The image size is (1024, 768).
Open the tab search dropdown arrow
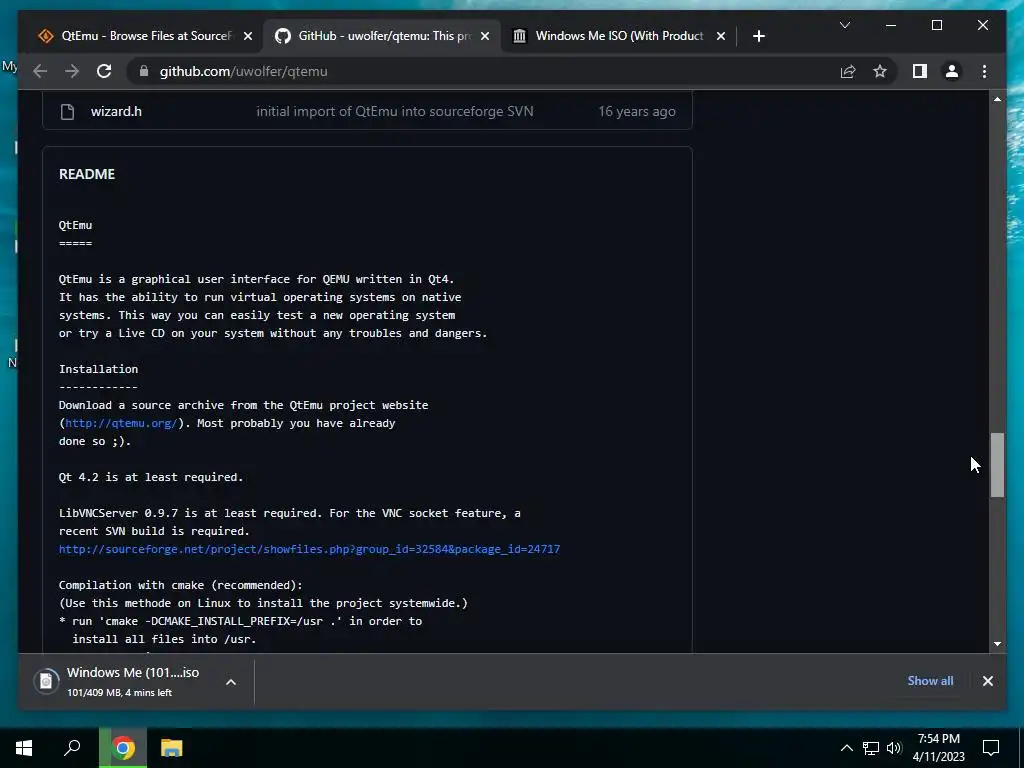tap(844, 25)
